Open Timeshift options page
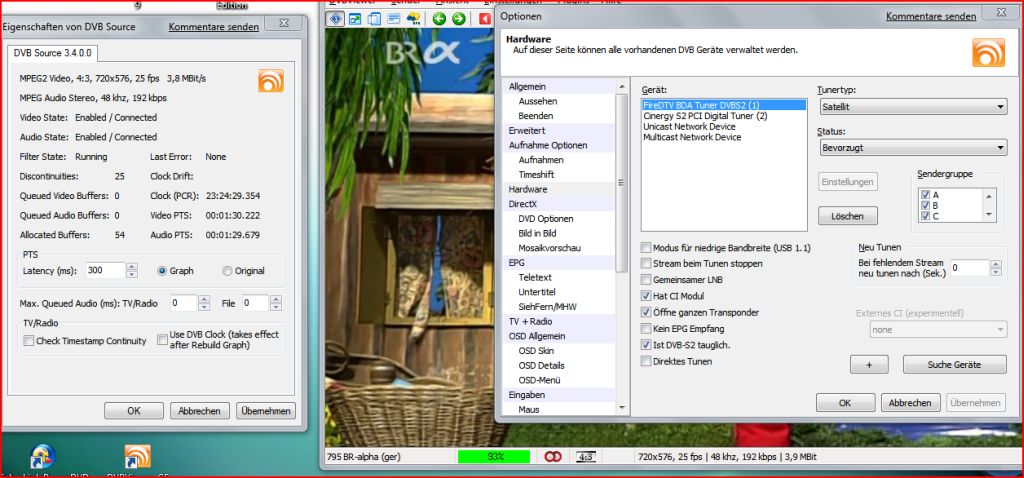 pos(537,175)
